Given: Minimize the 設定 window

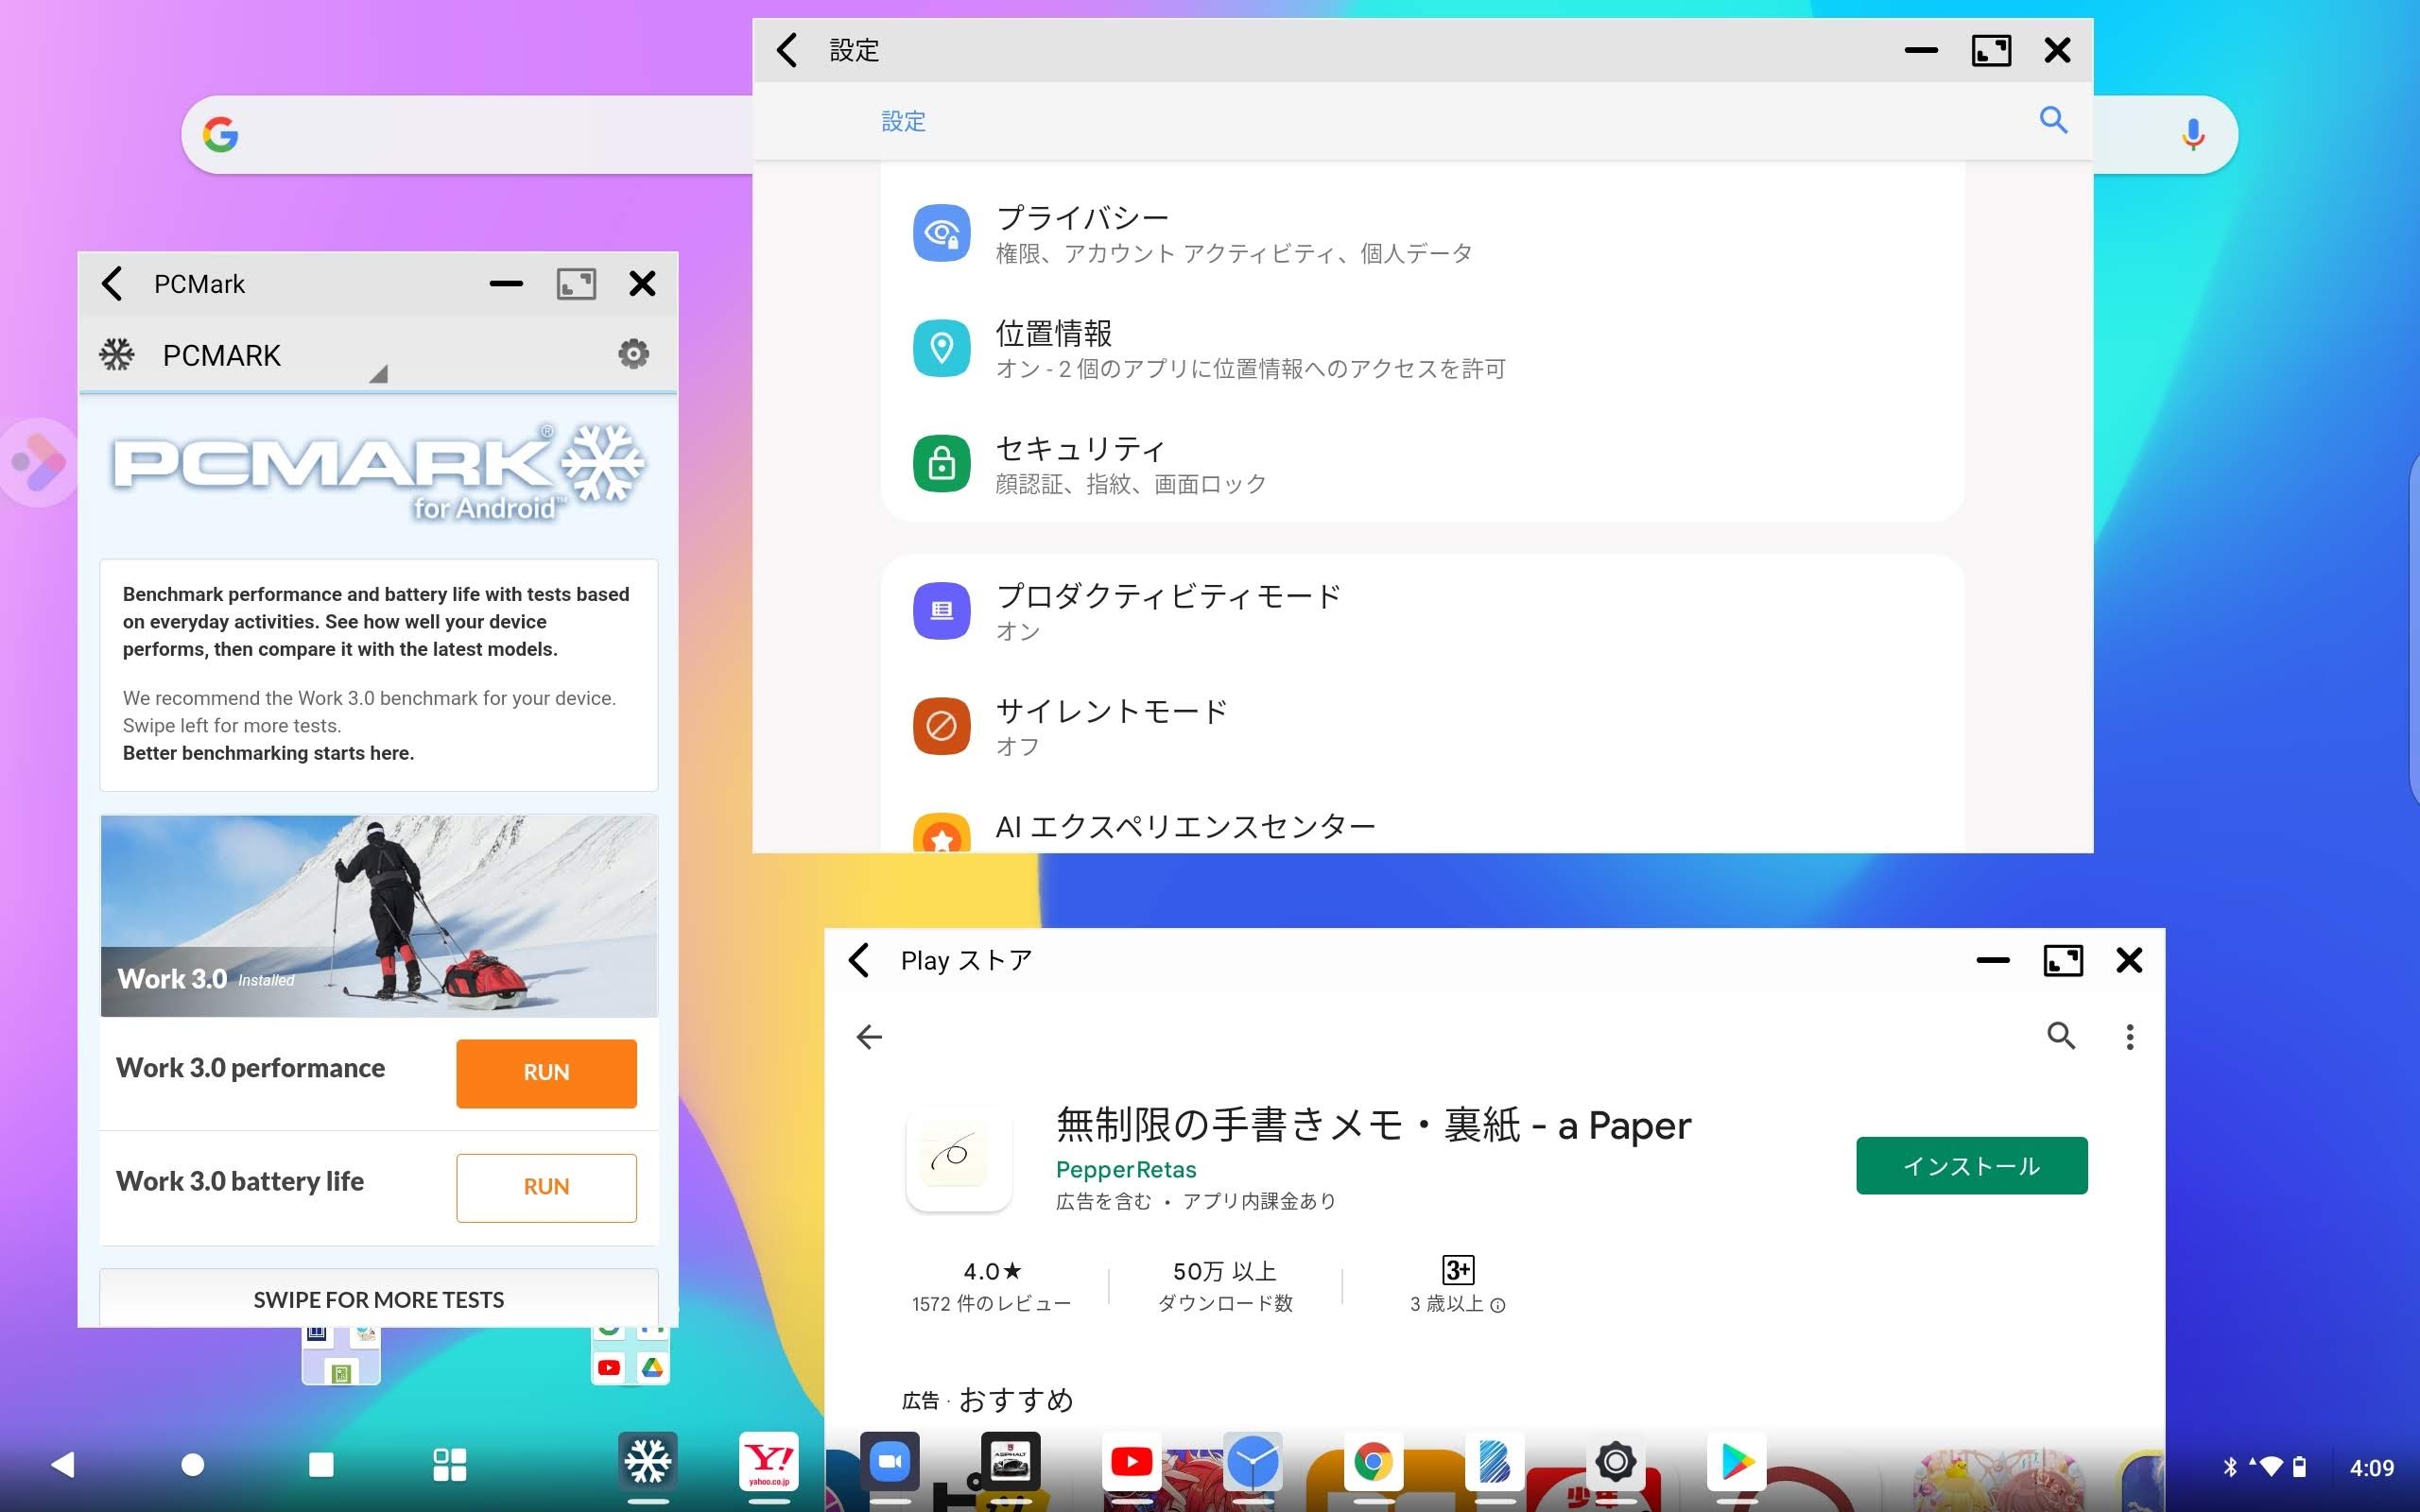Looking at the screenshot, I should (1920, 50).
